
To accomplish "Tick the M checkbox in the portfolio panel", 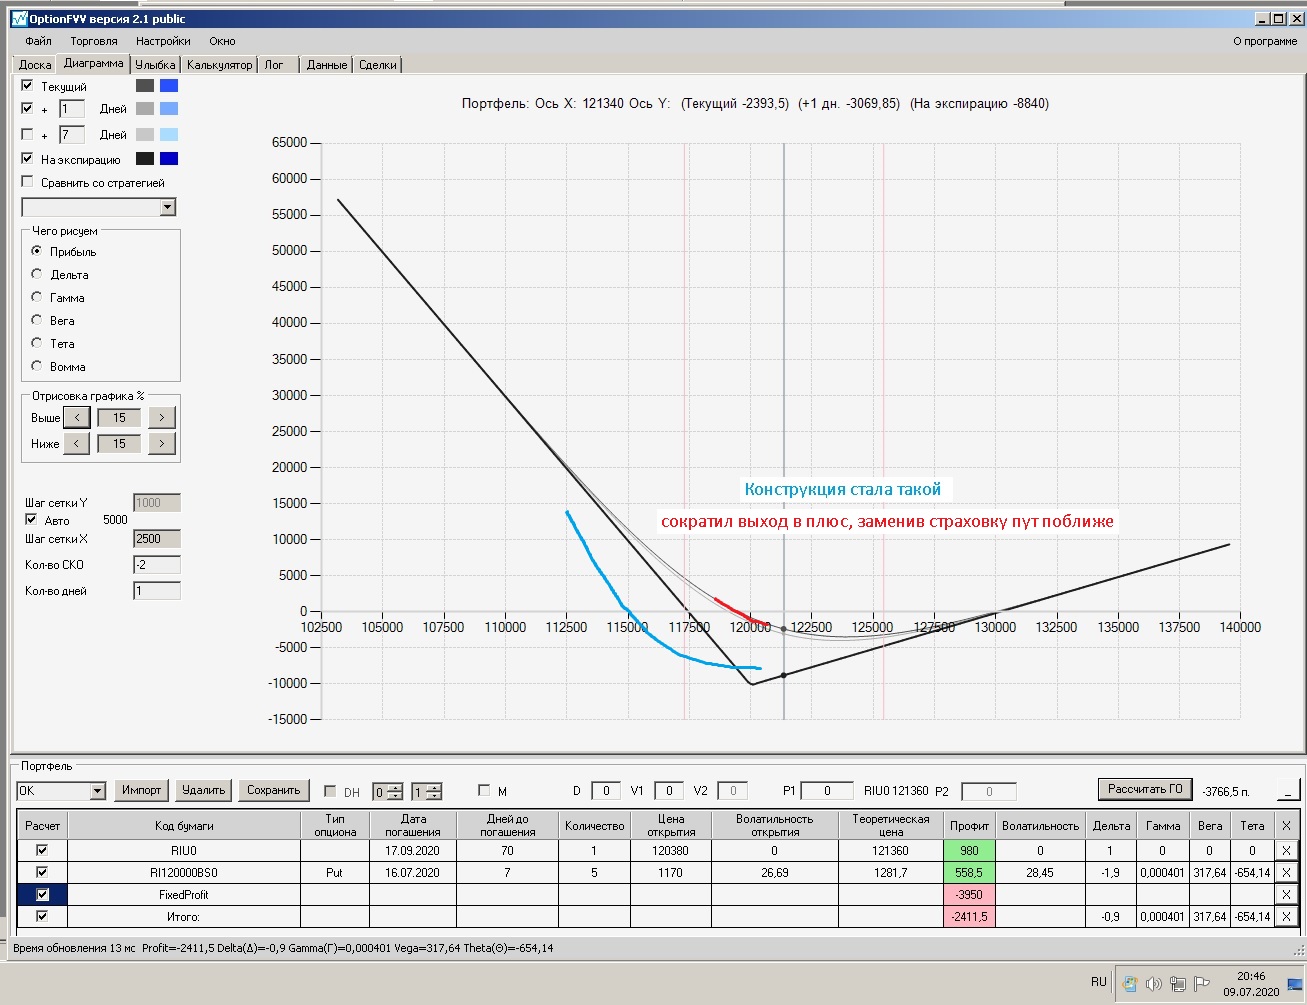I will tap(484, 791).
